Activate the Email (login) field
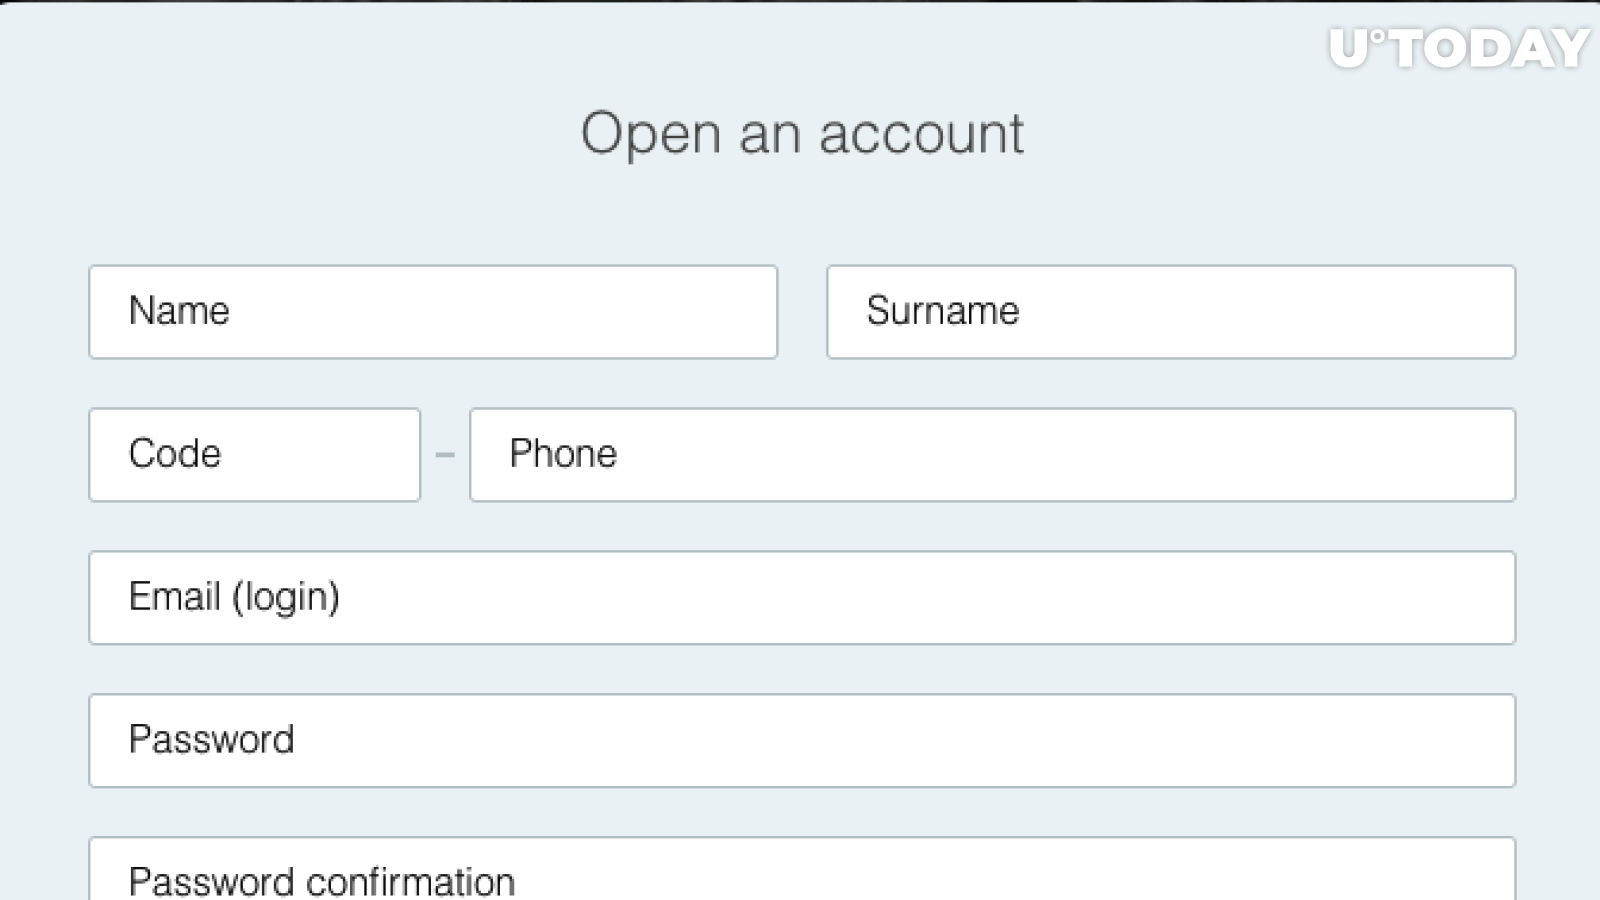This screenshot has height=900, width=1600. click(802, 598)
